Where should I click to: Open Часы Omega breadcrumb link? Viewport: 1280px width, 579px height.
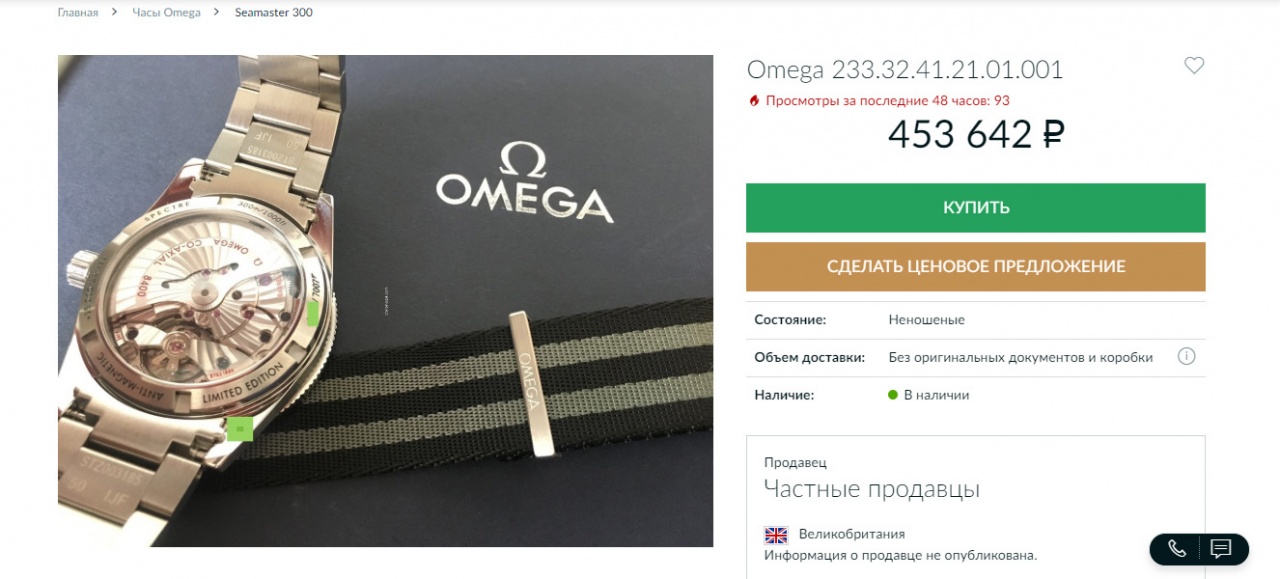[x=167, y=13]
